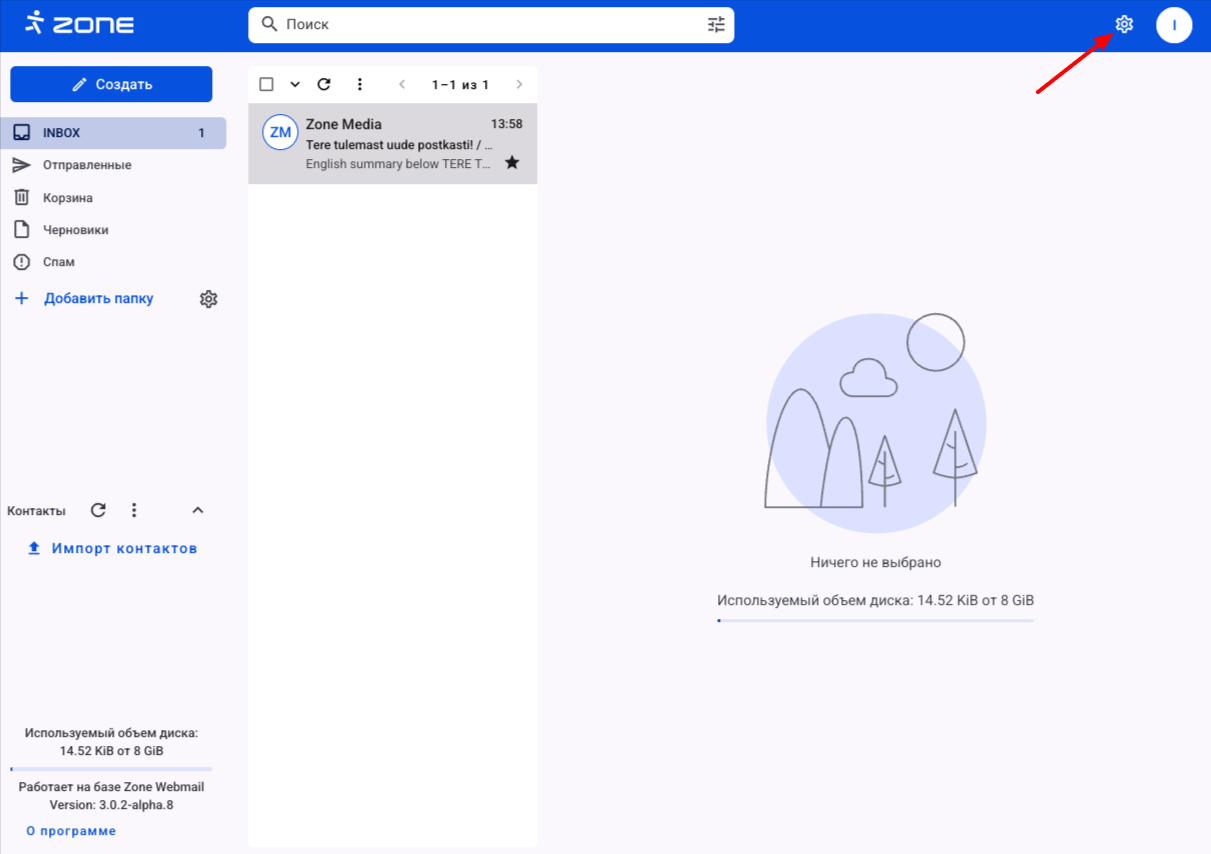Click in the Поиск search field
The image size is (1211, 854).
[x=490, y=25]
